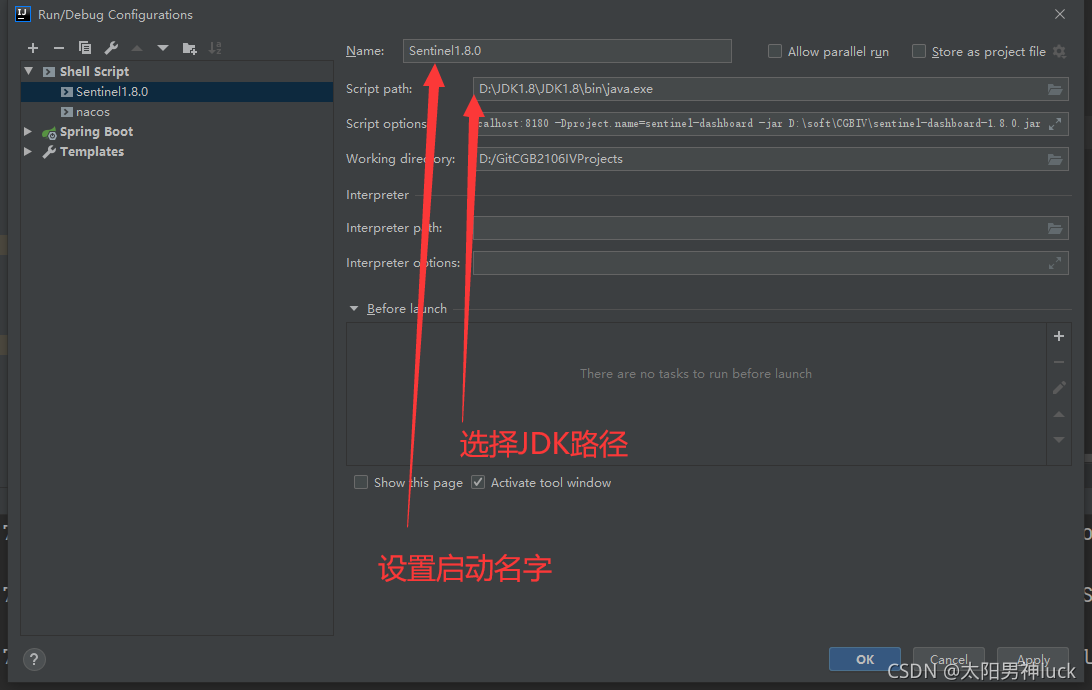Create new folder in configurations toolbar
The height and width of the screenshot is (690, 1092).
click(189, 48)
